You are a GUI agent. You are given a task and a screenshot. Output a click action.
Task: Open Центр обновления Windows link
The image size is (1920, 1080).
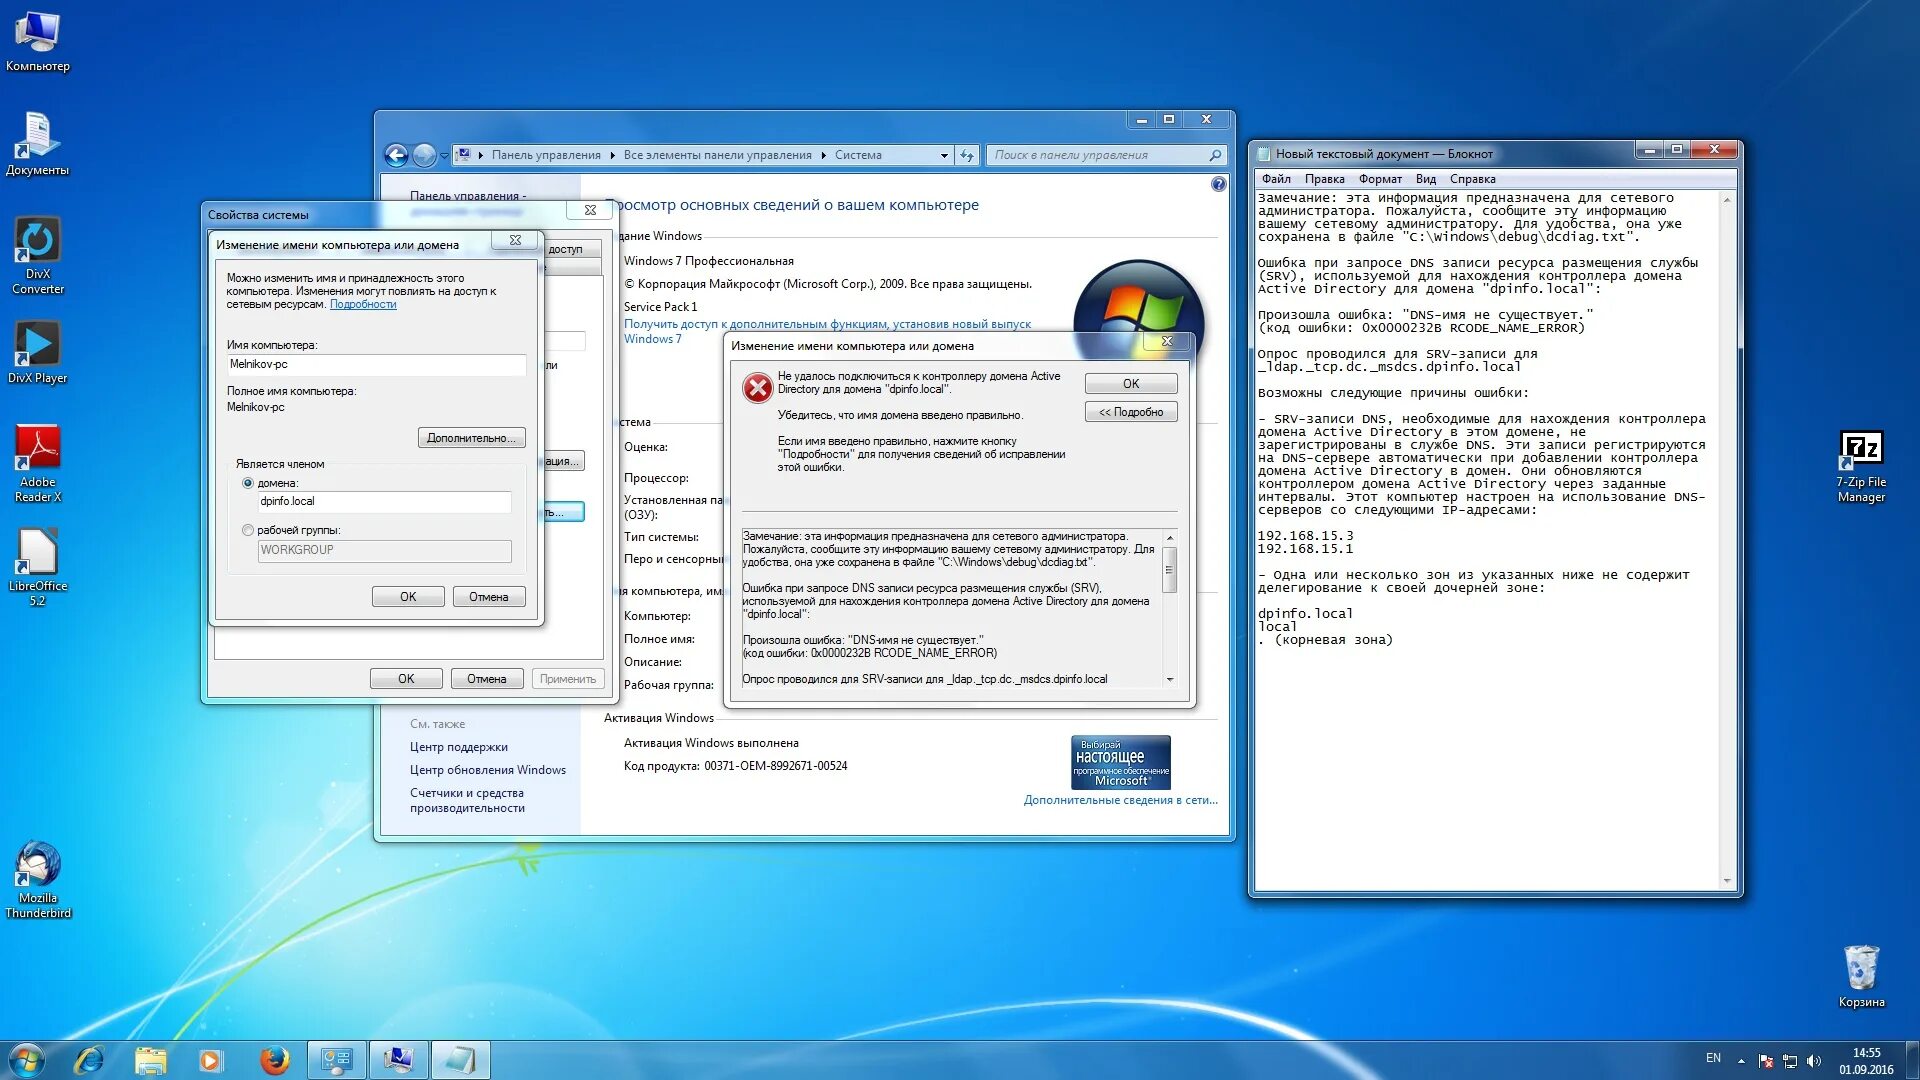point(487,770)
